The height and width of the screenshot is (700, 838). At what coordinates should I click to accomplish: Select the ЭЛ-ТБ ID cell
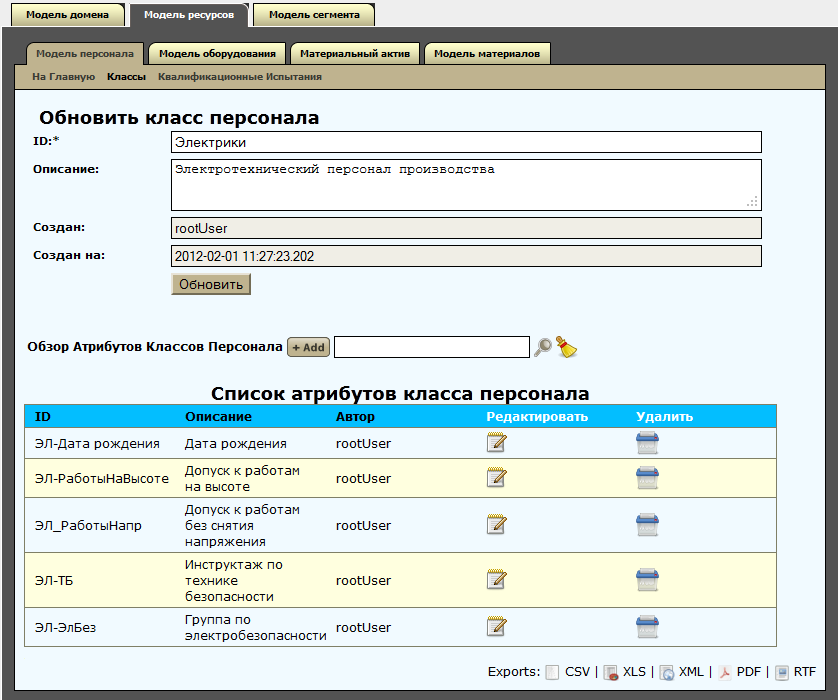(x=54, y=581)
